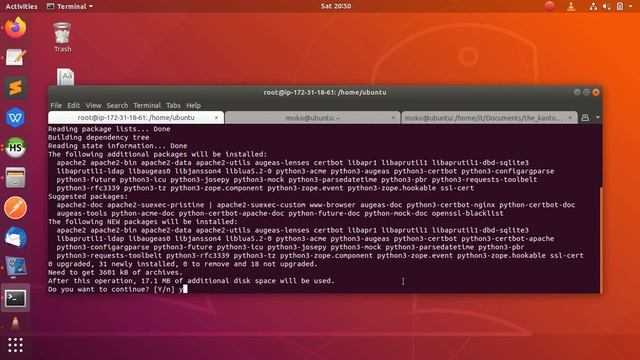
Task: Open the Edit menu
Action: tap(73, 105)
